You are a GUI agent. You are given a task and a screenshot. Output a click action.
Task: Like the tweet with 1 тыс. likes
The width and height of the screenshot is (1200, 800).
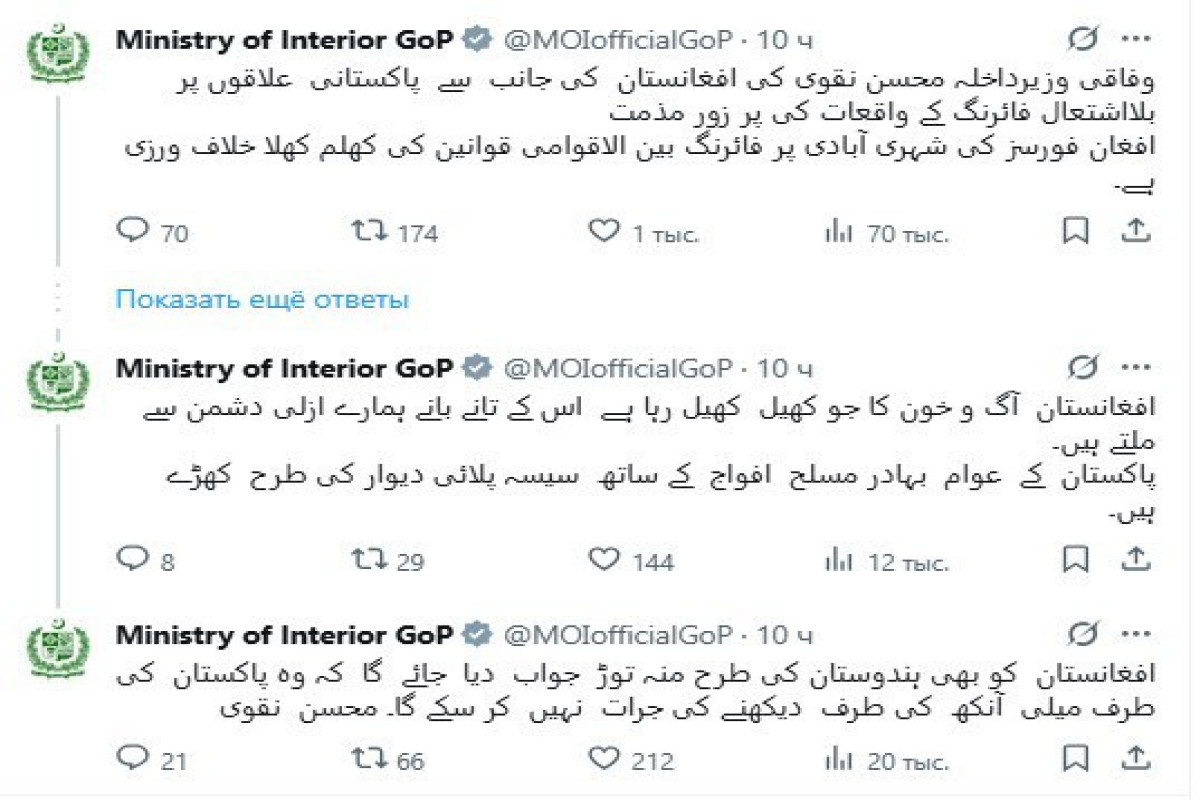[604, 232]
